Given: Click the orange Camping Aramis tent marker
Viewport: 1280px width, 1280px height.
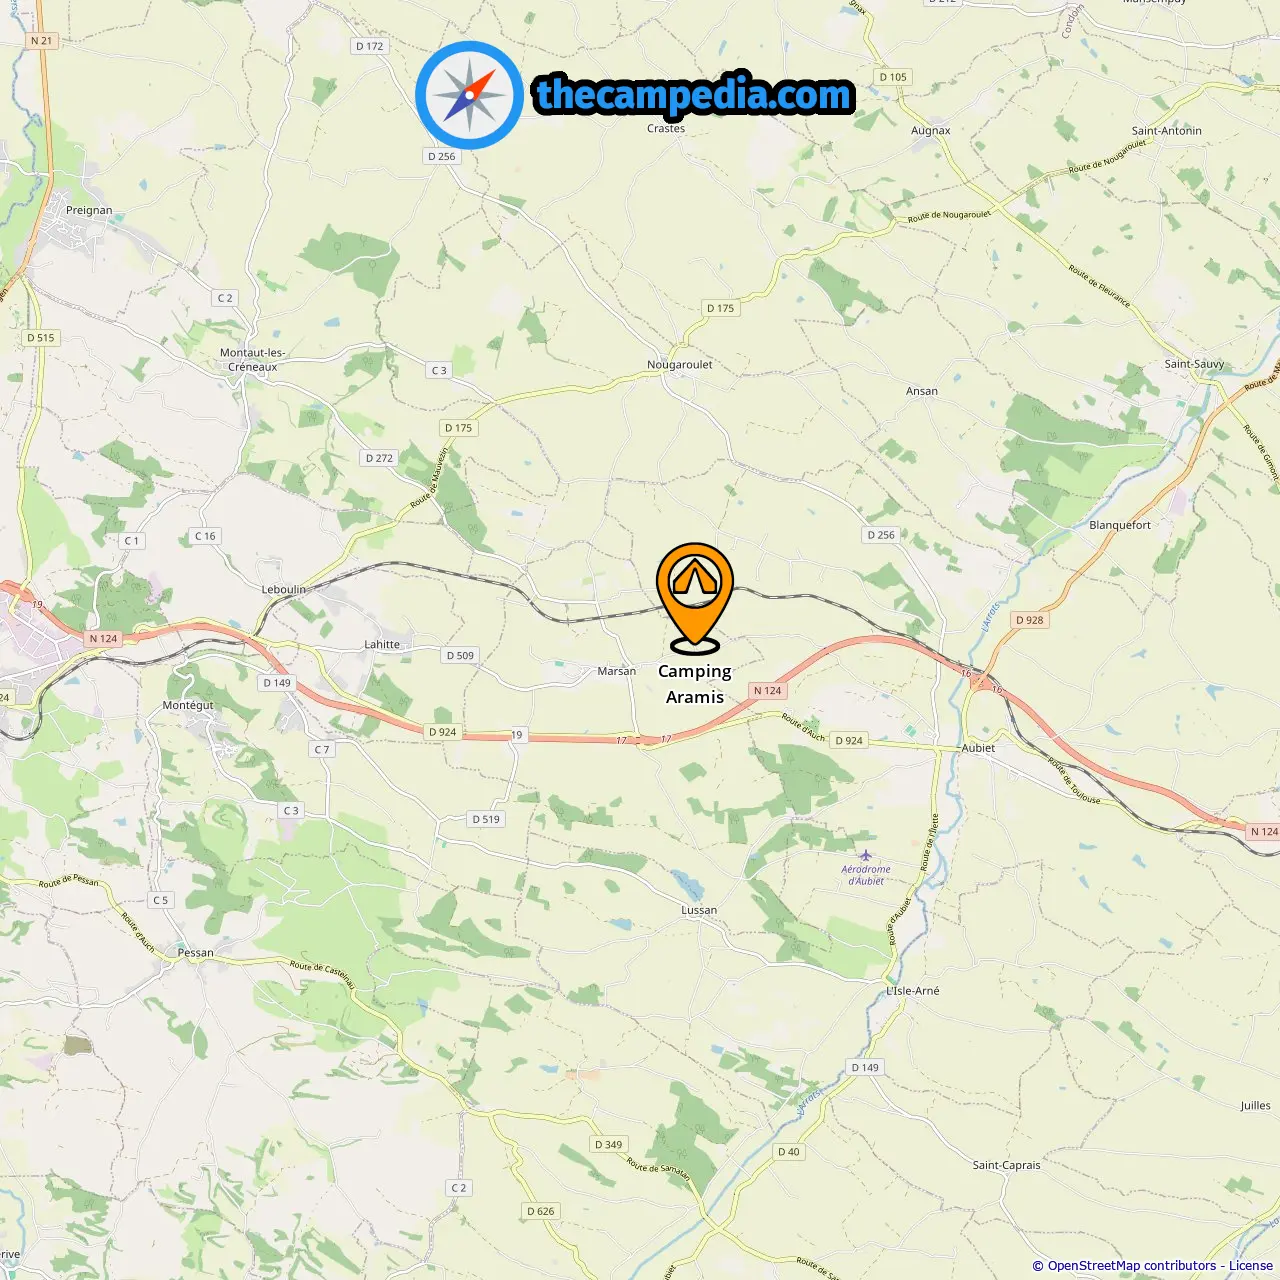Looking at the screenshot, I should click(695, 598).
